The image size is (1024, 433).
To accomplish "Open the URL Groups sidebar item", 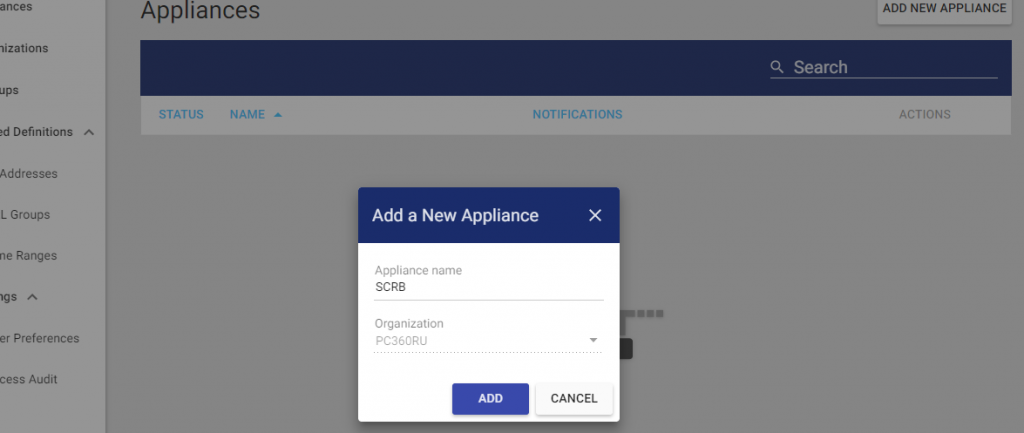I will [x=24, y=214].
